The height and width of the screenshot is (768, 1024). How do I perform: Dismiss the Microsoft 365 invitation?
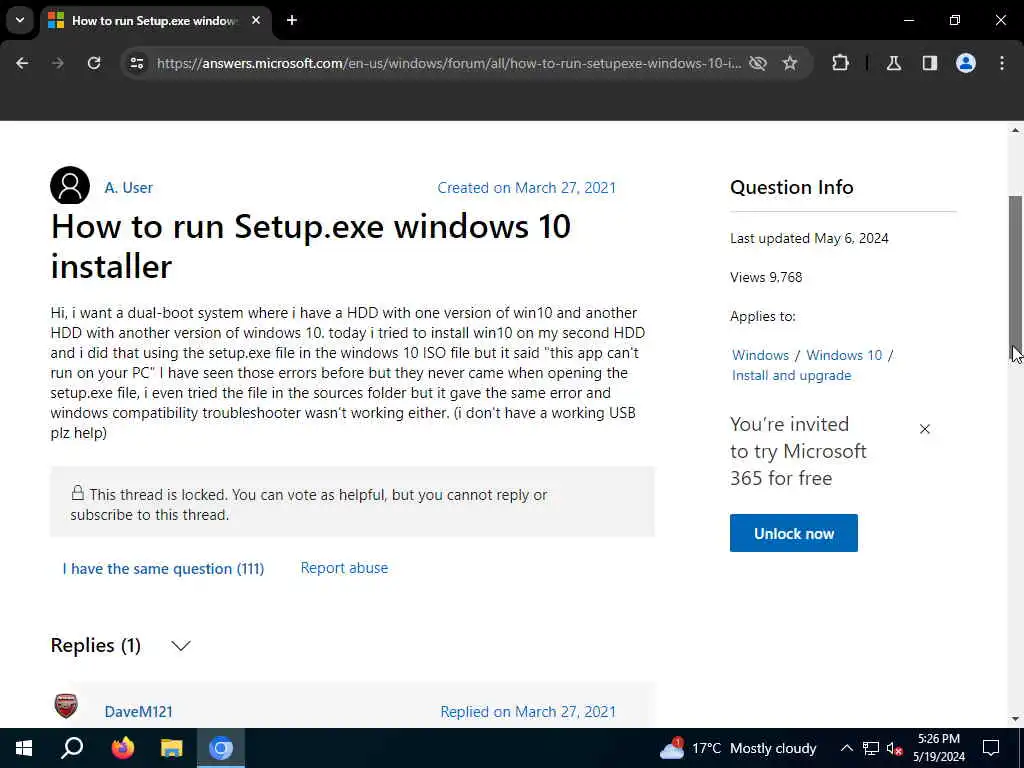(x=925, y=429)
